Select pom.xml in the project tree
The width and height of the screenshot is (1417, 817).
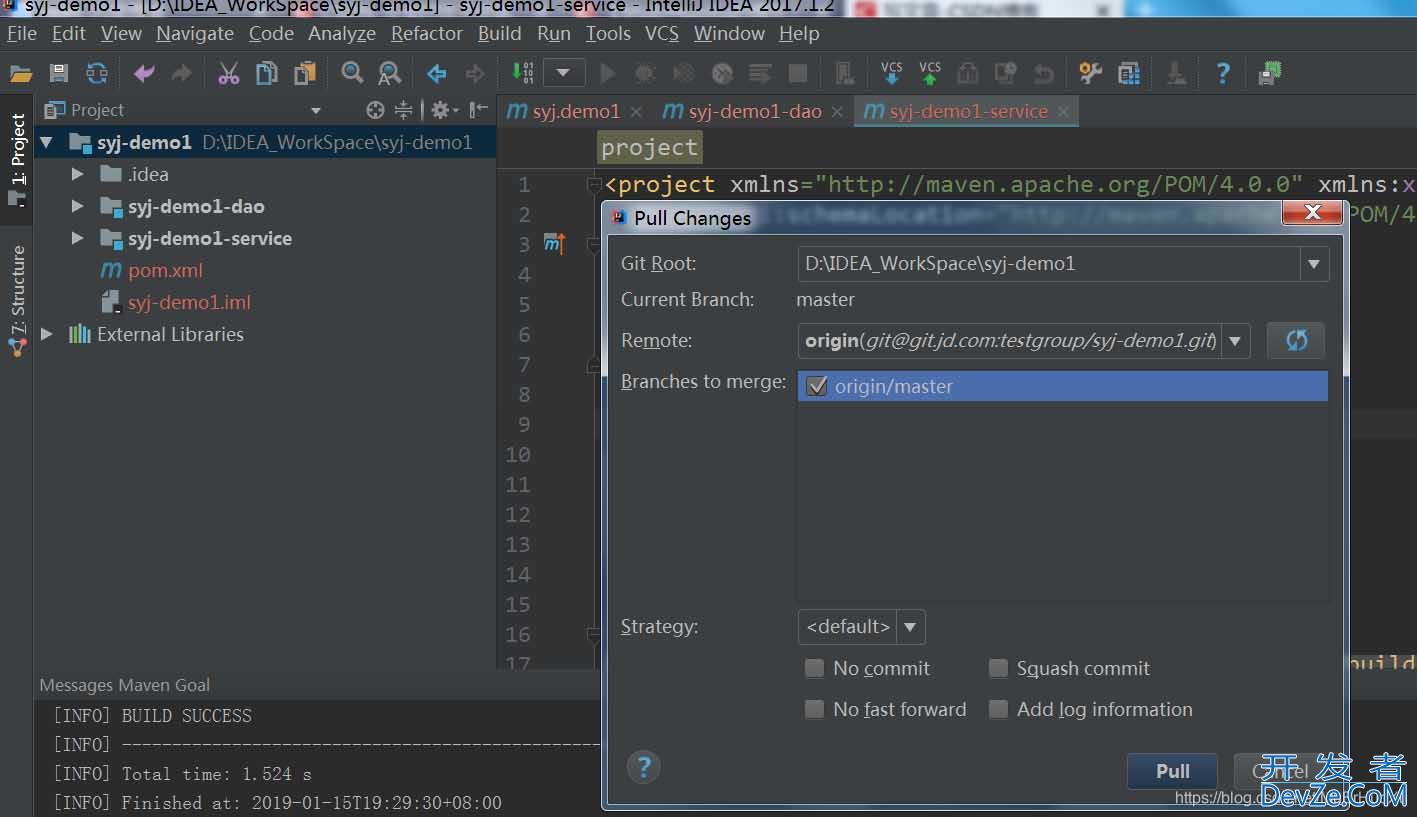[x=165, y=270]
